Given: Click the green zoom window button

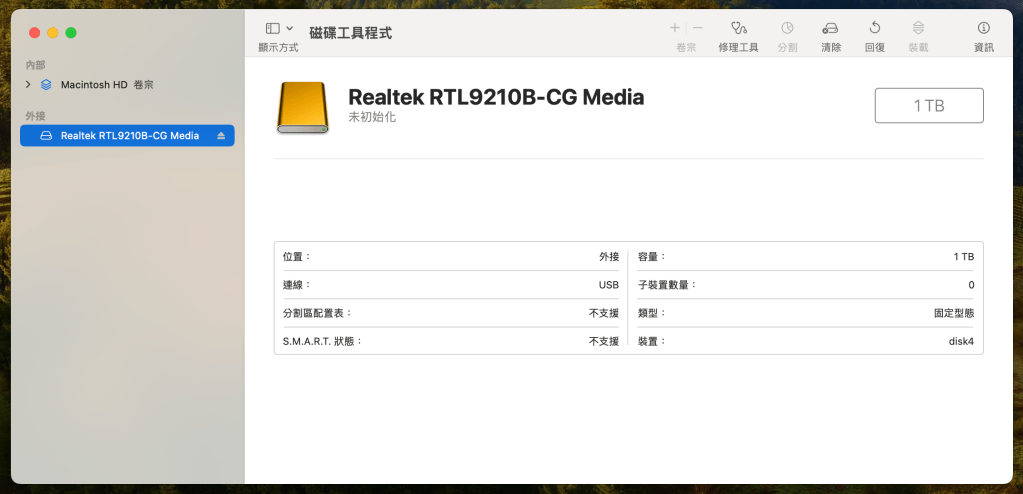Looking at the screenshot, I should pyautogui.click(x=71, y=33).
